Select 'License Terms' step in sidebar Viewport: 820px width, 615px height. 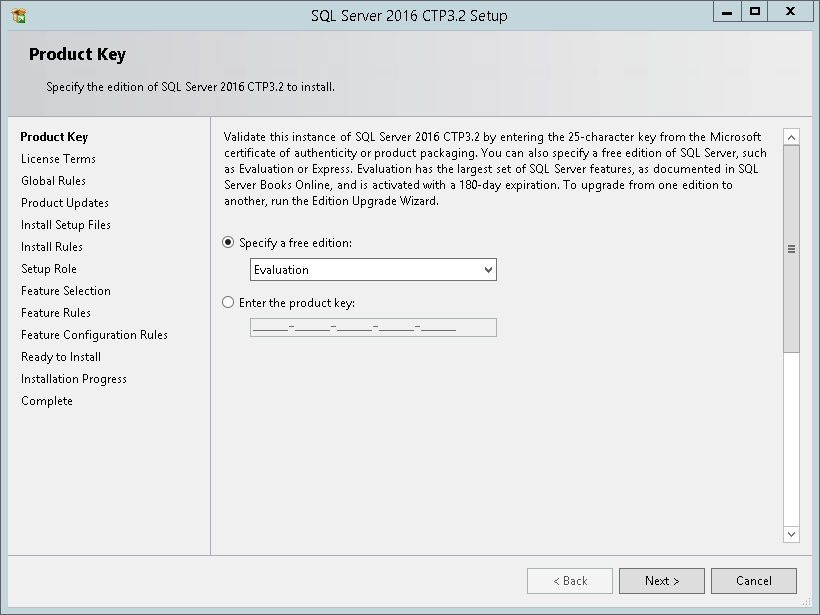59,159
